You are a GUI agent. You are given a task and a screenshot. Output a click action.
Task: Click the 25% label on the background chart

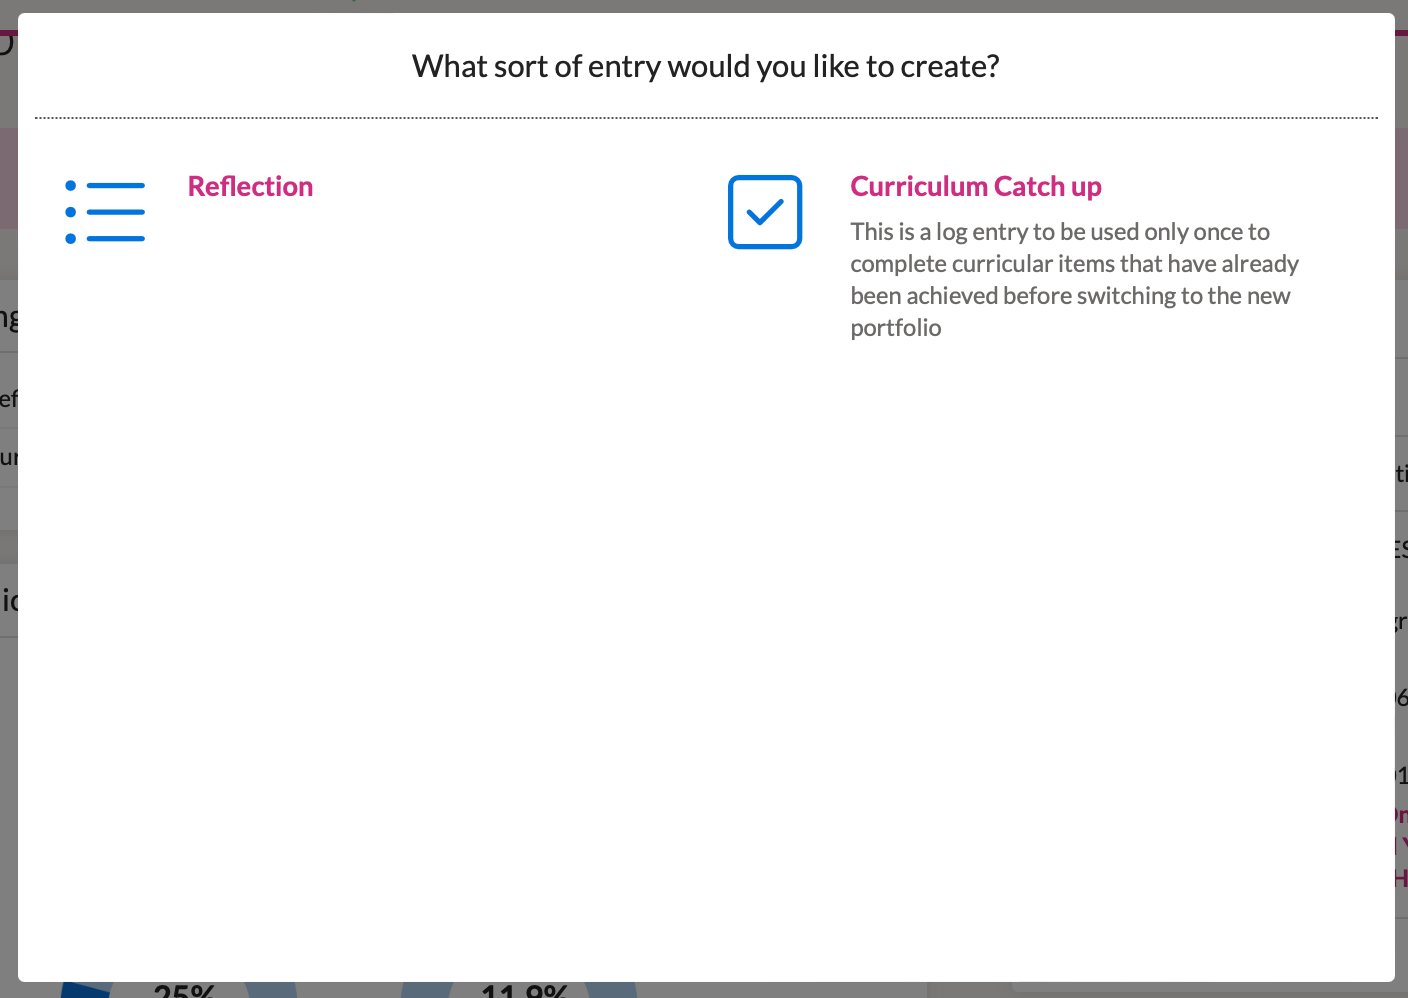pos(183,991)
